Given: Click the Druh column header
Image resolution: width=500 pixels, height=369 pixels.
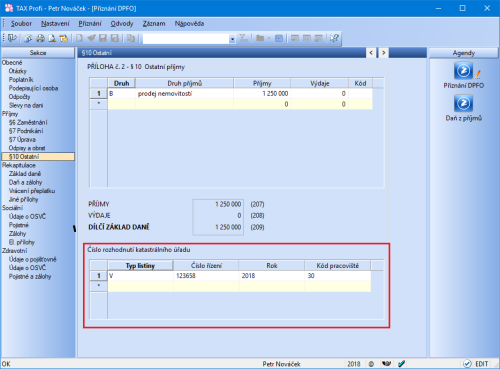Looking at the screenshot, I should 122,83.
